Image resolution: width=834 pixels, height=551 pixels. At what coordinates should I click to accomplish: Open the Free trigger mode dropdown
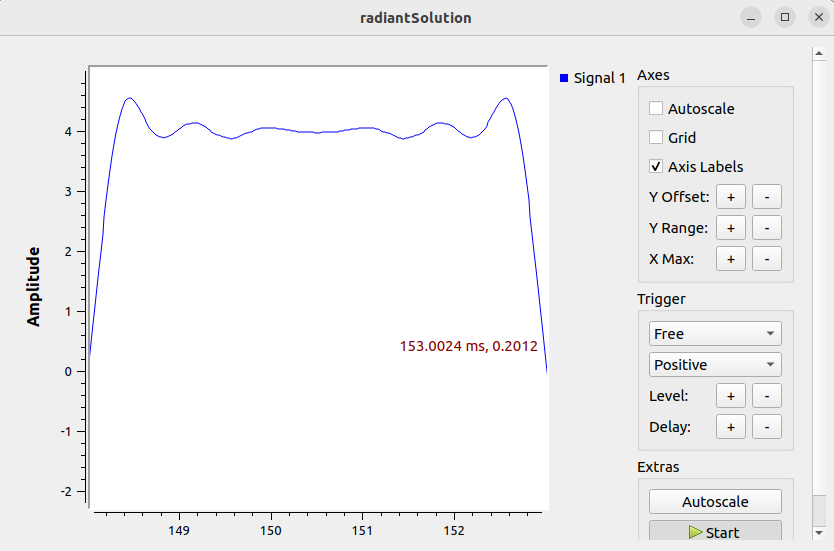click(x=715, y=334)
